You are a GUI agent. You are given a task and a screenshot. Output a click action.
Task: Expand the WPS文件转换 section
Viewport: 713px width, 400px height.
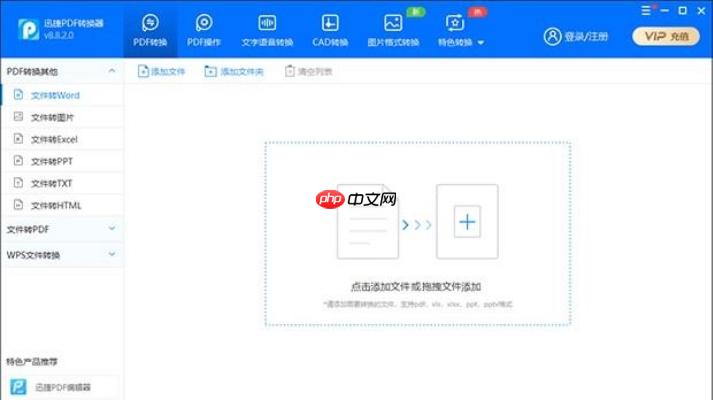pyautogui.click(x=112, y=254)
